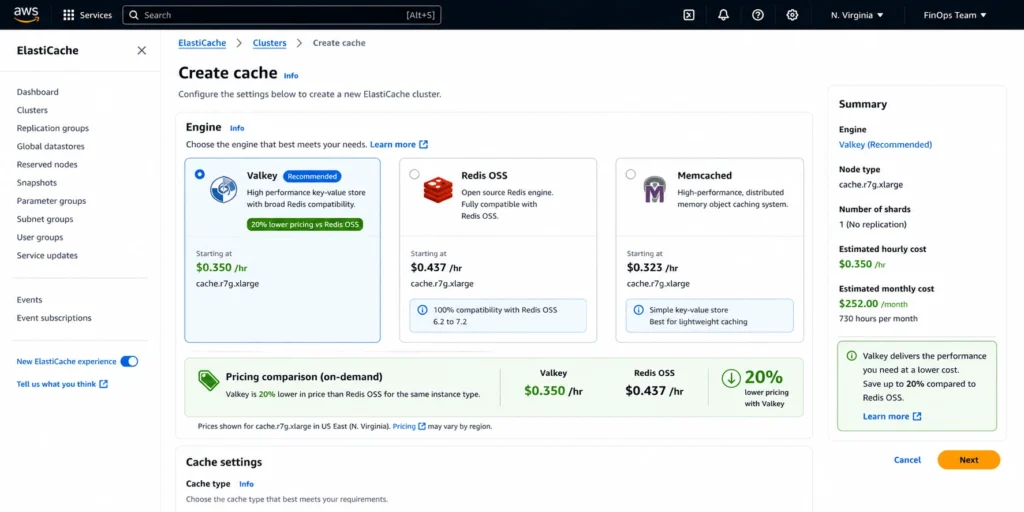Click the search magnifier icon

pos(134,15)
